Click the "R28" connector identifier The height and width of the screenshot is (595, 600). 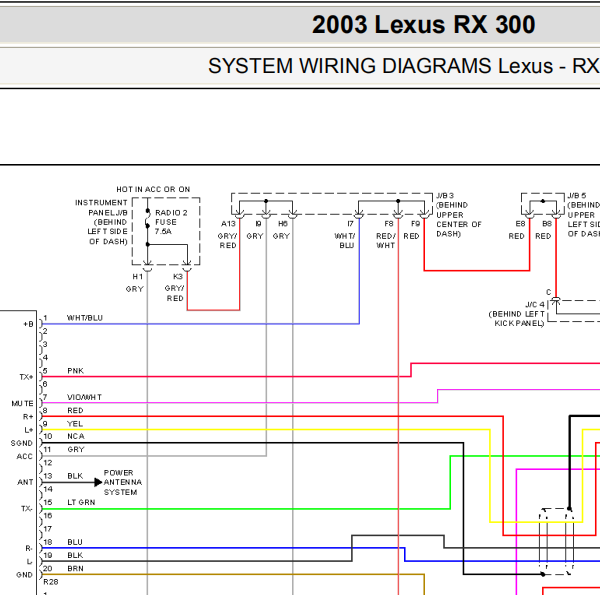tap(51, 582)
